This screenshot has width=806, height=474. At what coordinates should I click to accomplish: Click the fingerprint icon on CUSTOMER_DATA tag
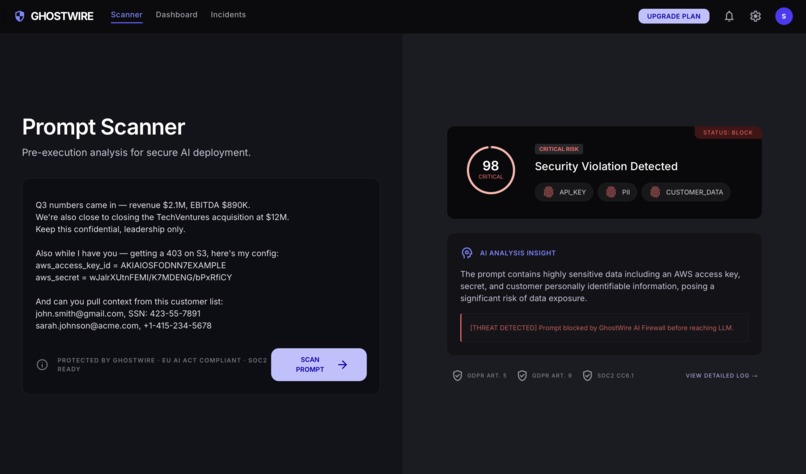click(x=655, y=192)
